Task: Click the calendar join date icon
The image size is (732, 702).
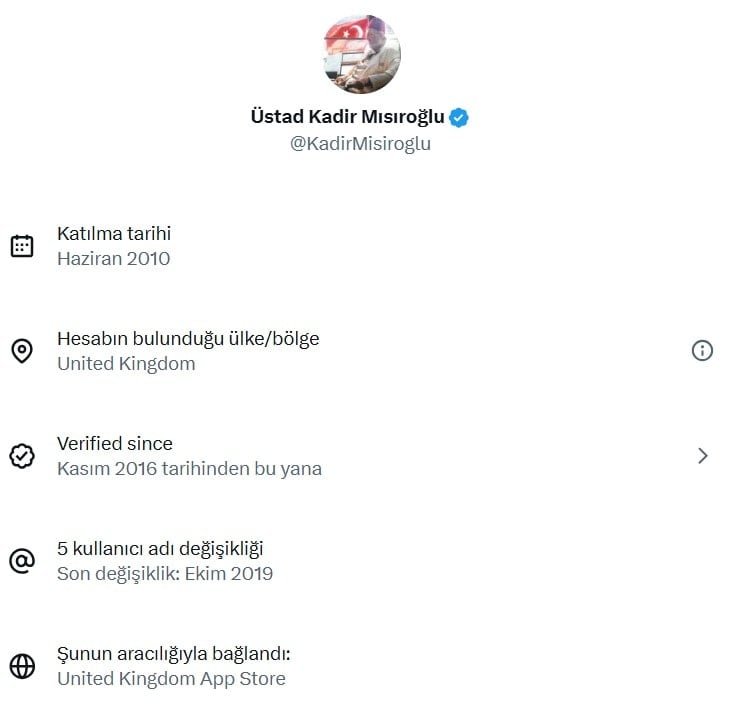Action: (22, 246)
